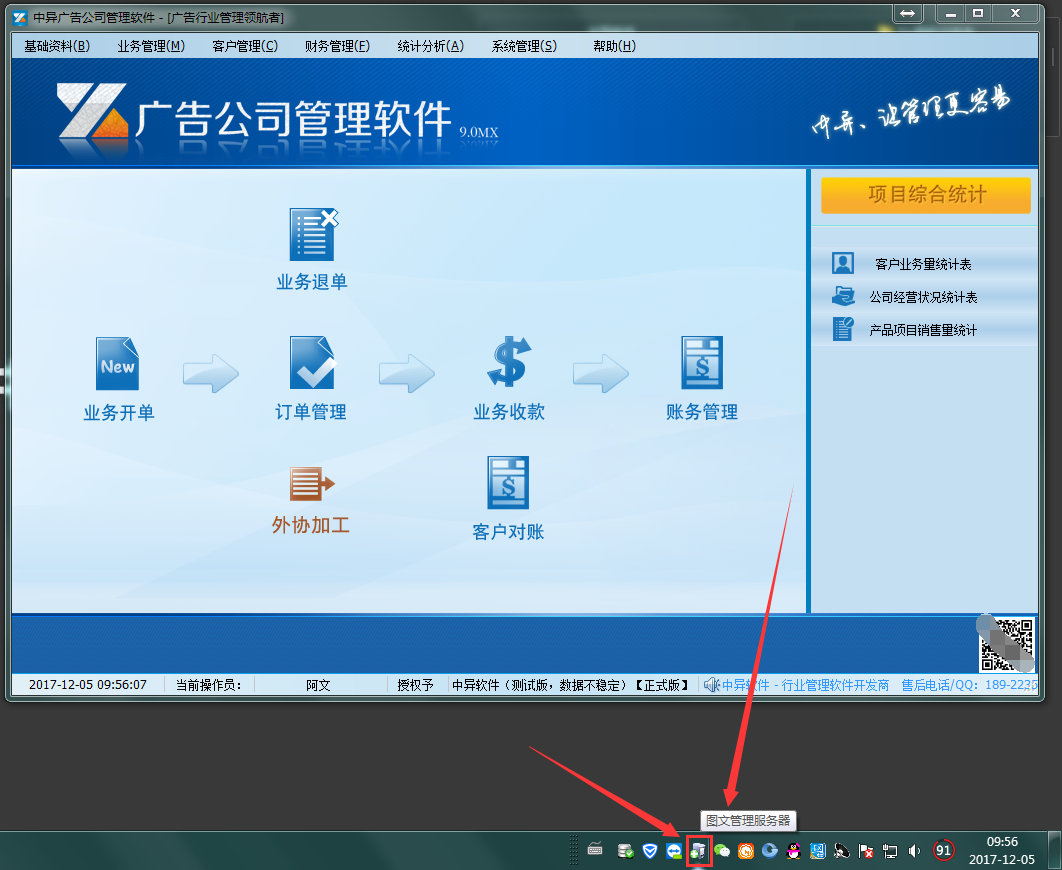This screenshot has height=870, width=1062.
Task: Click 业务收款 label
Action: pyautogui.click(x=509, y=412)
